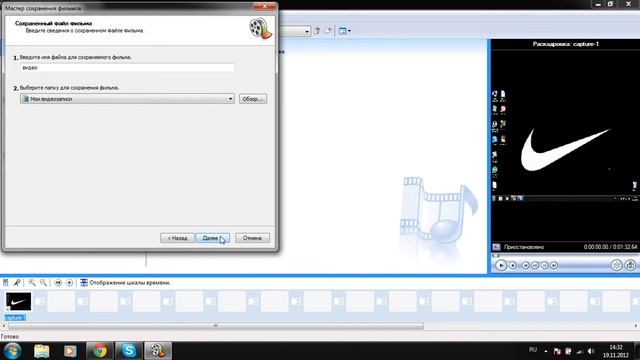640x360 pixels.
Task: Close the Save Movie Wizard dialog
Action: click(x=264, y=6)
